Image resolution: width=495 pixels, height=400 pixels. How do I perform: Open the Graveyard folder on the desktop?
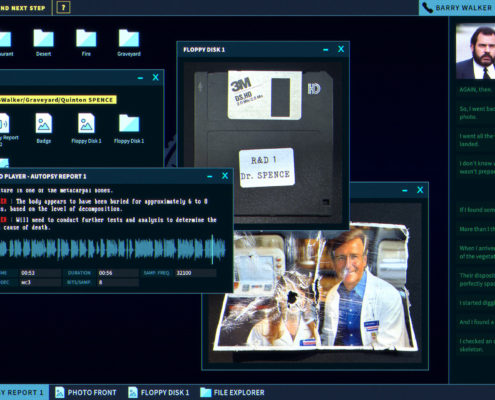[x=129, y=43]
